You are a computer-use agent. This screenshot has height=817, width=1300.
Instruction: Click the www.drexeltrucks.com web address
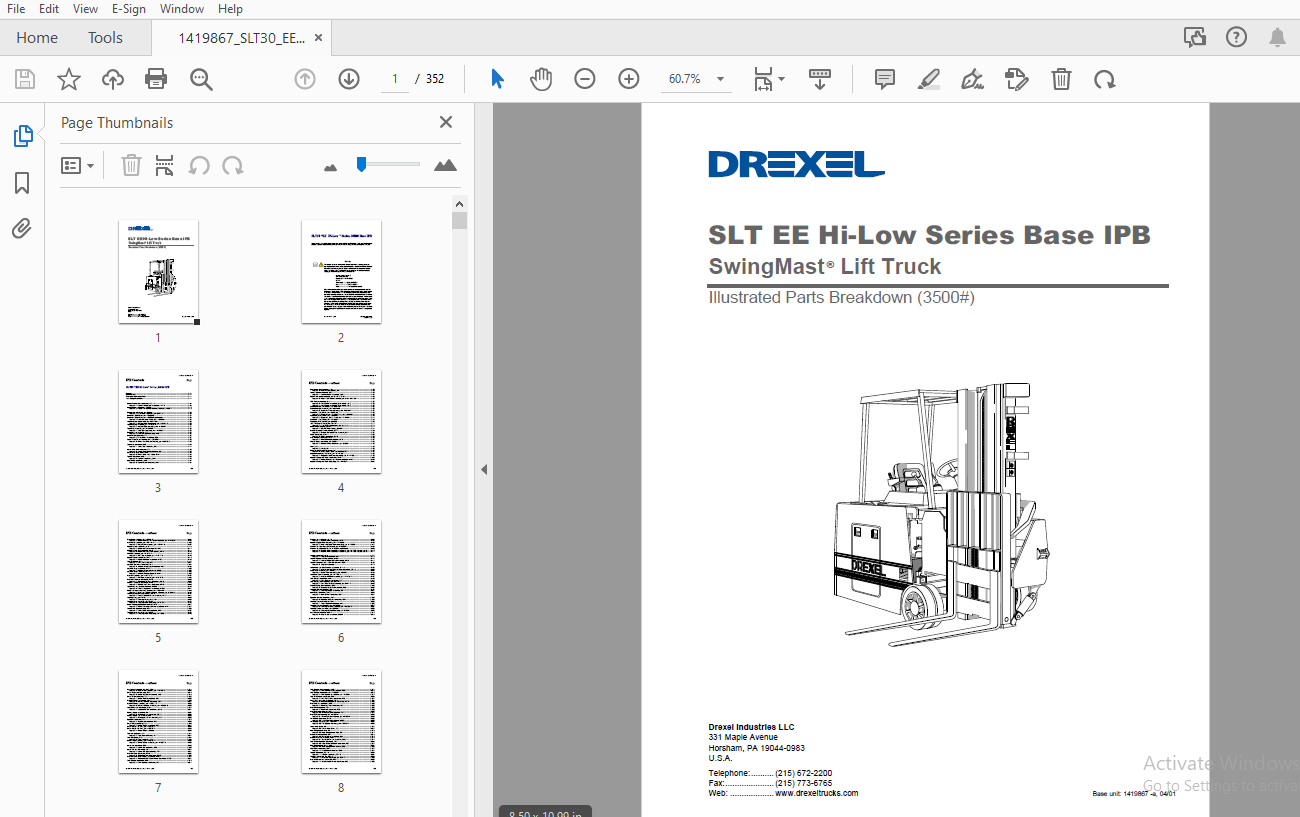[x=816, y=793]
